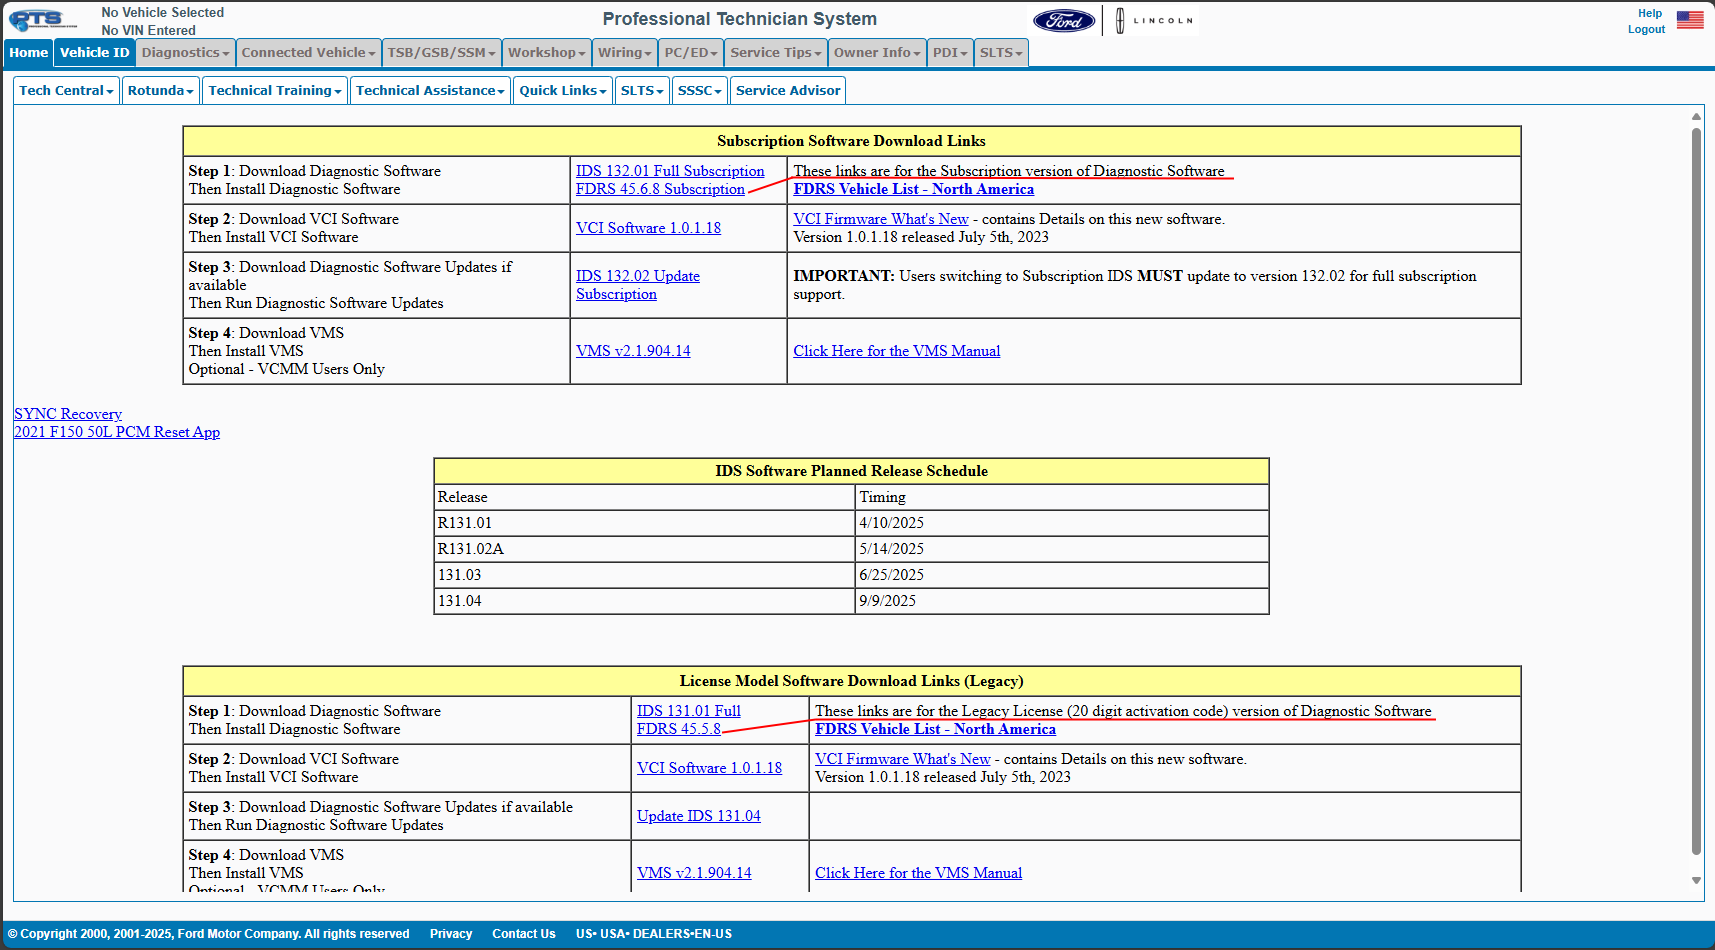The image size is (1715, 950).
Task: Open the Technical Training dropdown
Action: pyautogui.click(x=274, y=91)
